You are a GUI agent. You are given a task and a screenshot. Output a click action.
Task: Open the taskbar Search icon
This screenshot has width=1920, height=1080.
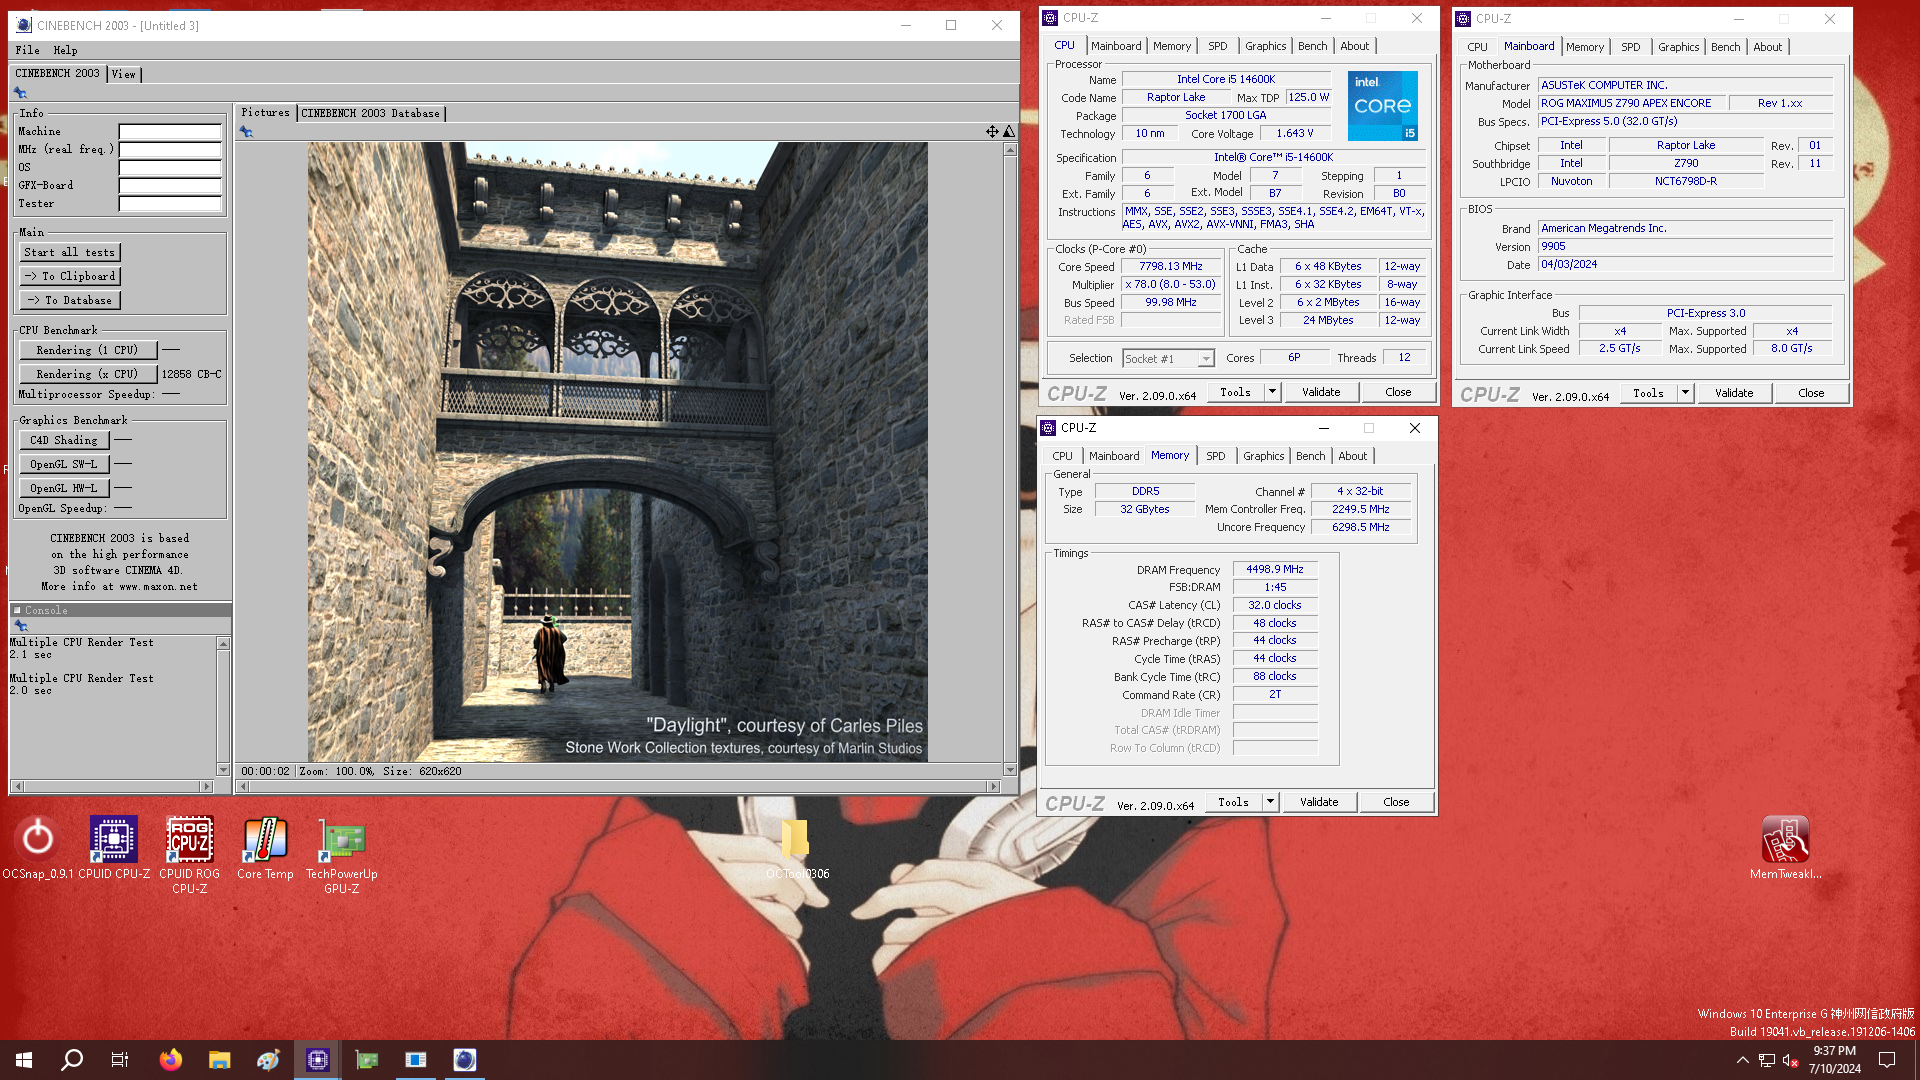pyautogui.click(x=72, y=1060)
